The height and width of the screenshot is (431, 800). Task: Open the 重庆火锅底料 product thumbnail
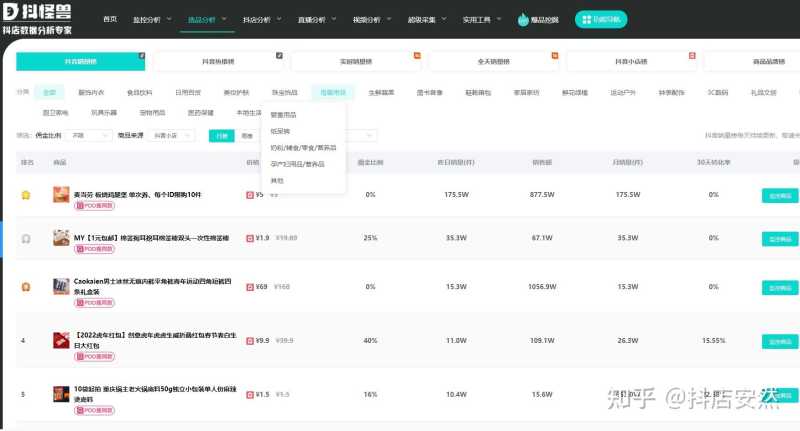coord(61,394)
